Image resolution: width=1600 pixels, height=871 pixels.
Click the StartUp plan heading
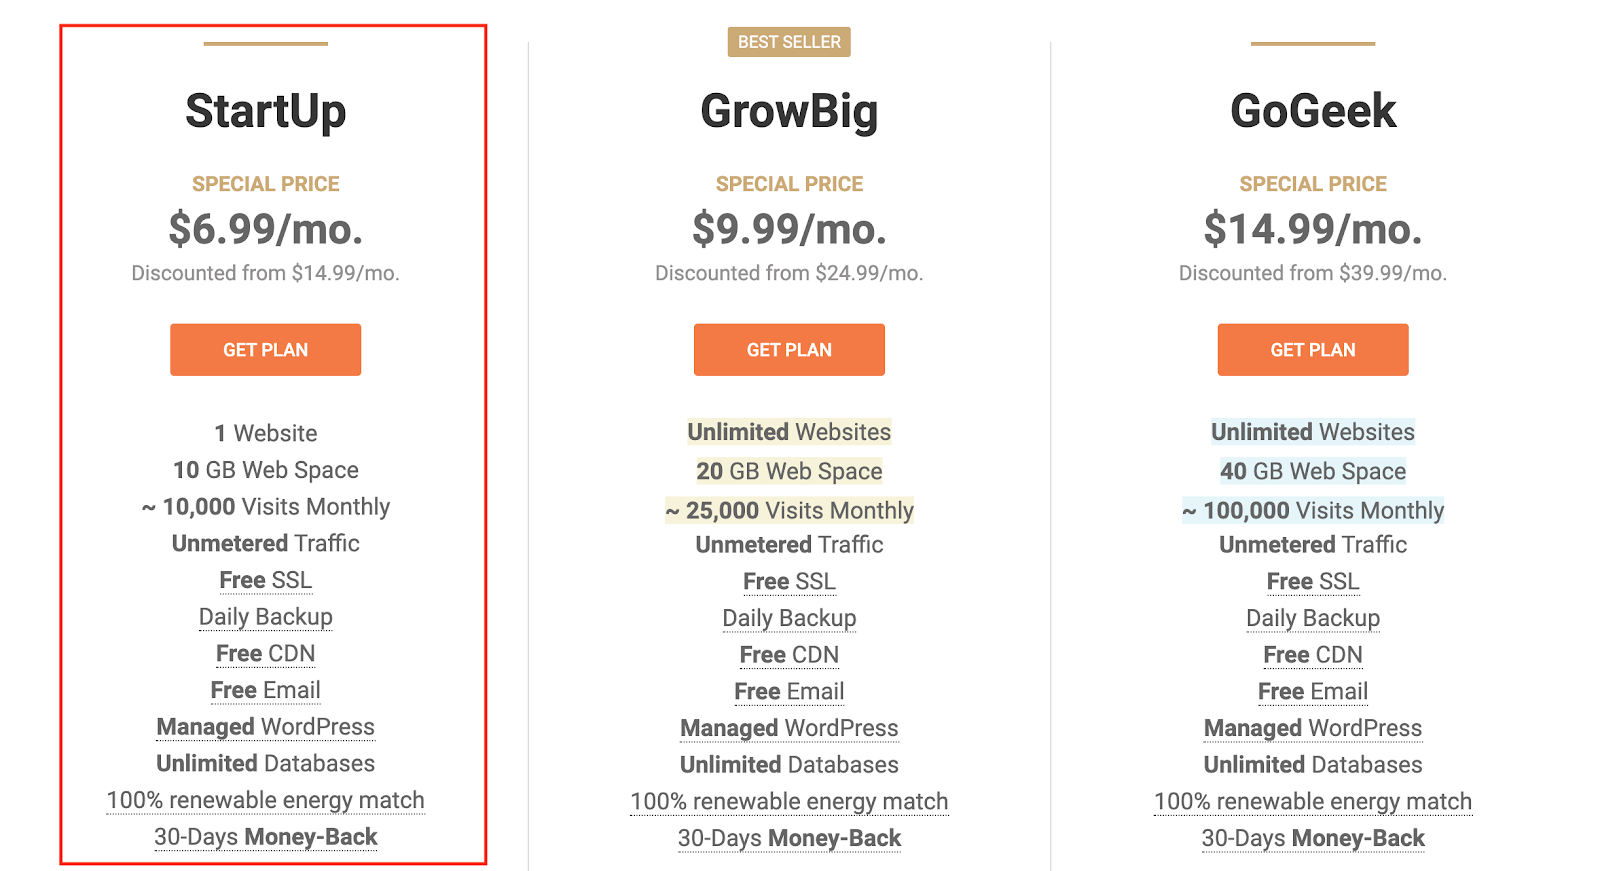(265, 111)
